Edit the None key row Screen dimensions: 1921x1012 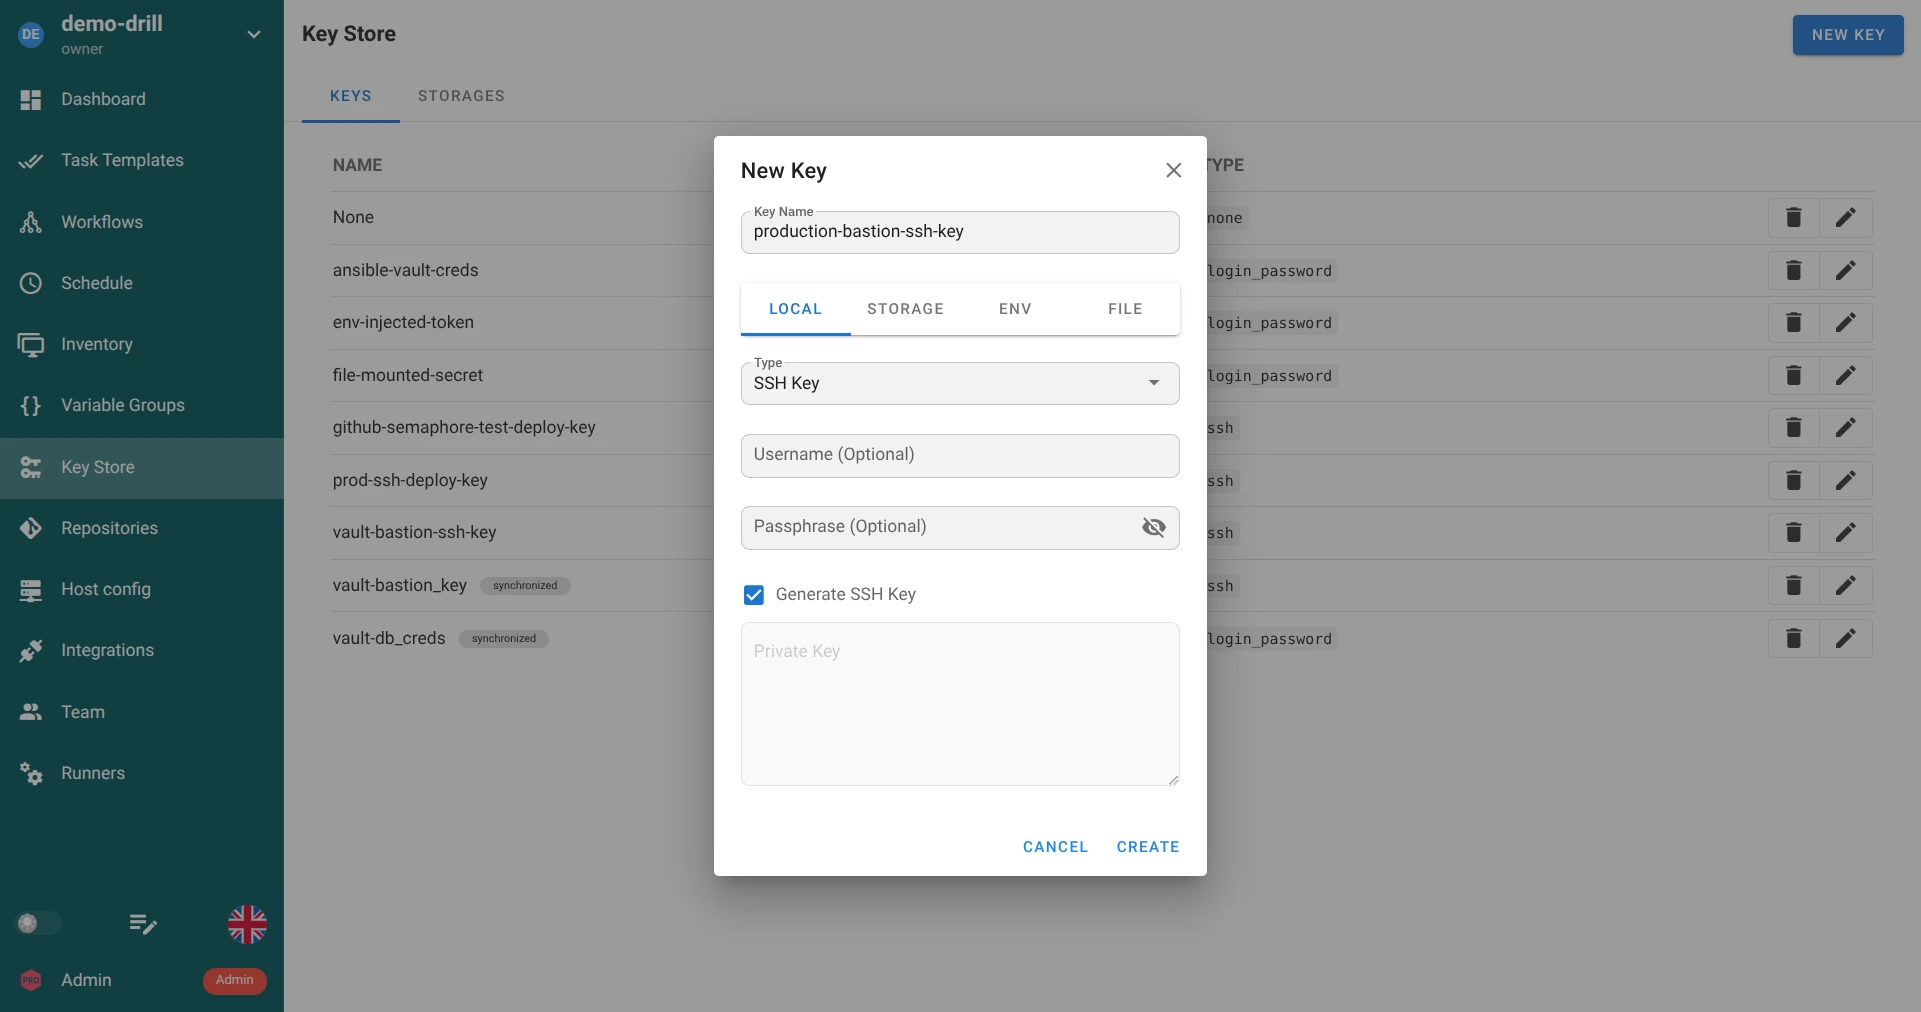[1846, 217]
